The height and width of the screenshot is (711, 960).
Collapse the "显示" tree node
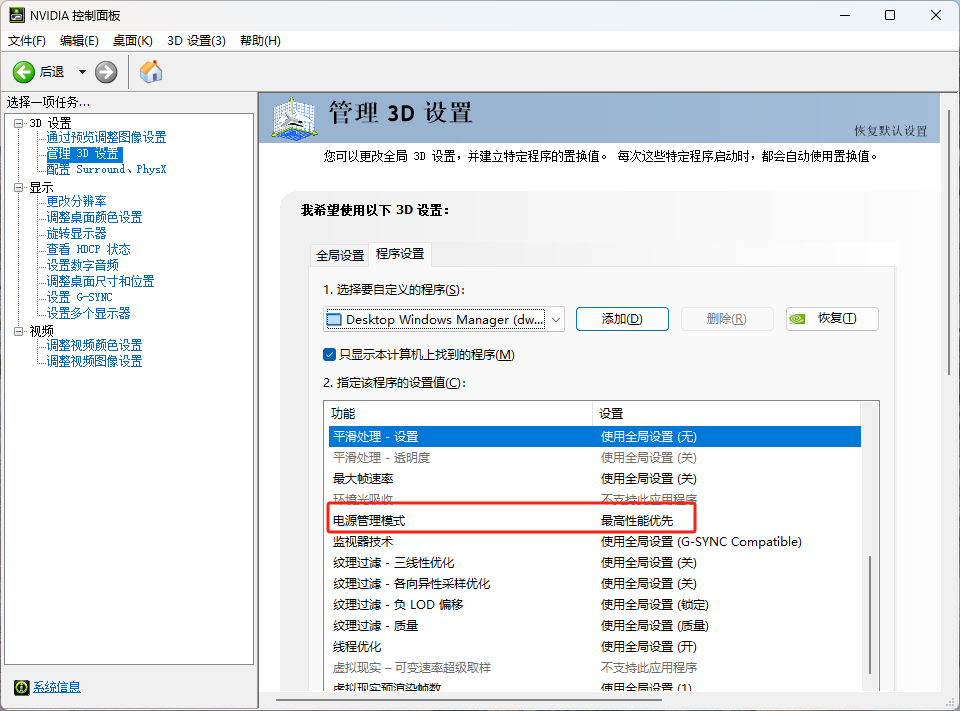coord(18,187)
